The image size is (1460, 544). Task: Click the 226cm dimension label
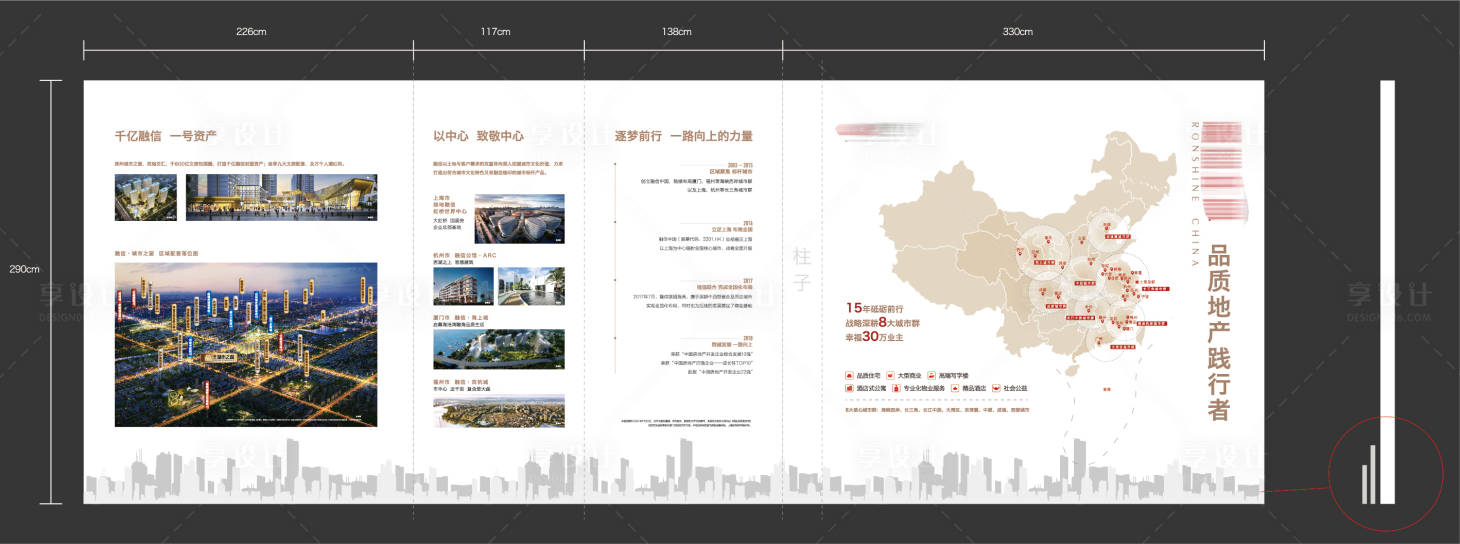point(251,32)
